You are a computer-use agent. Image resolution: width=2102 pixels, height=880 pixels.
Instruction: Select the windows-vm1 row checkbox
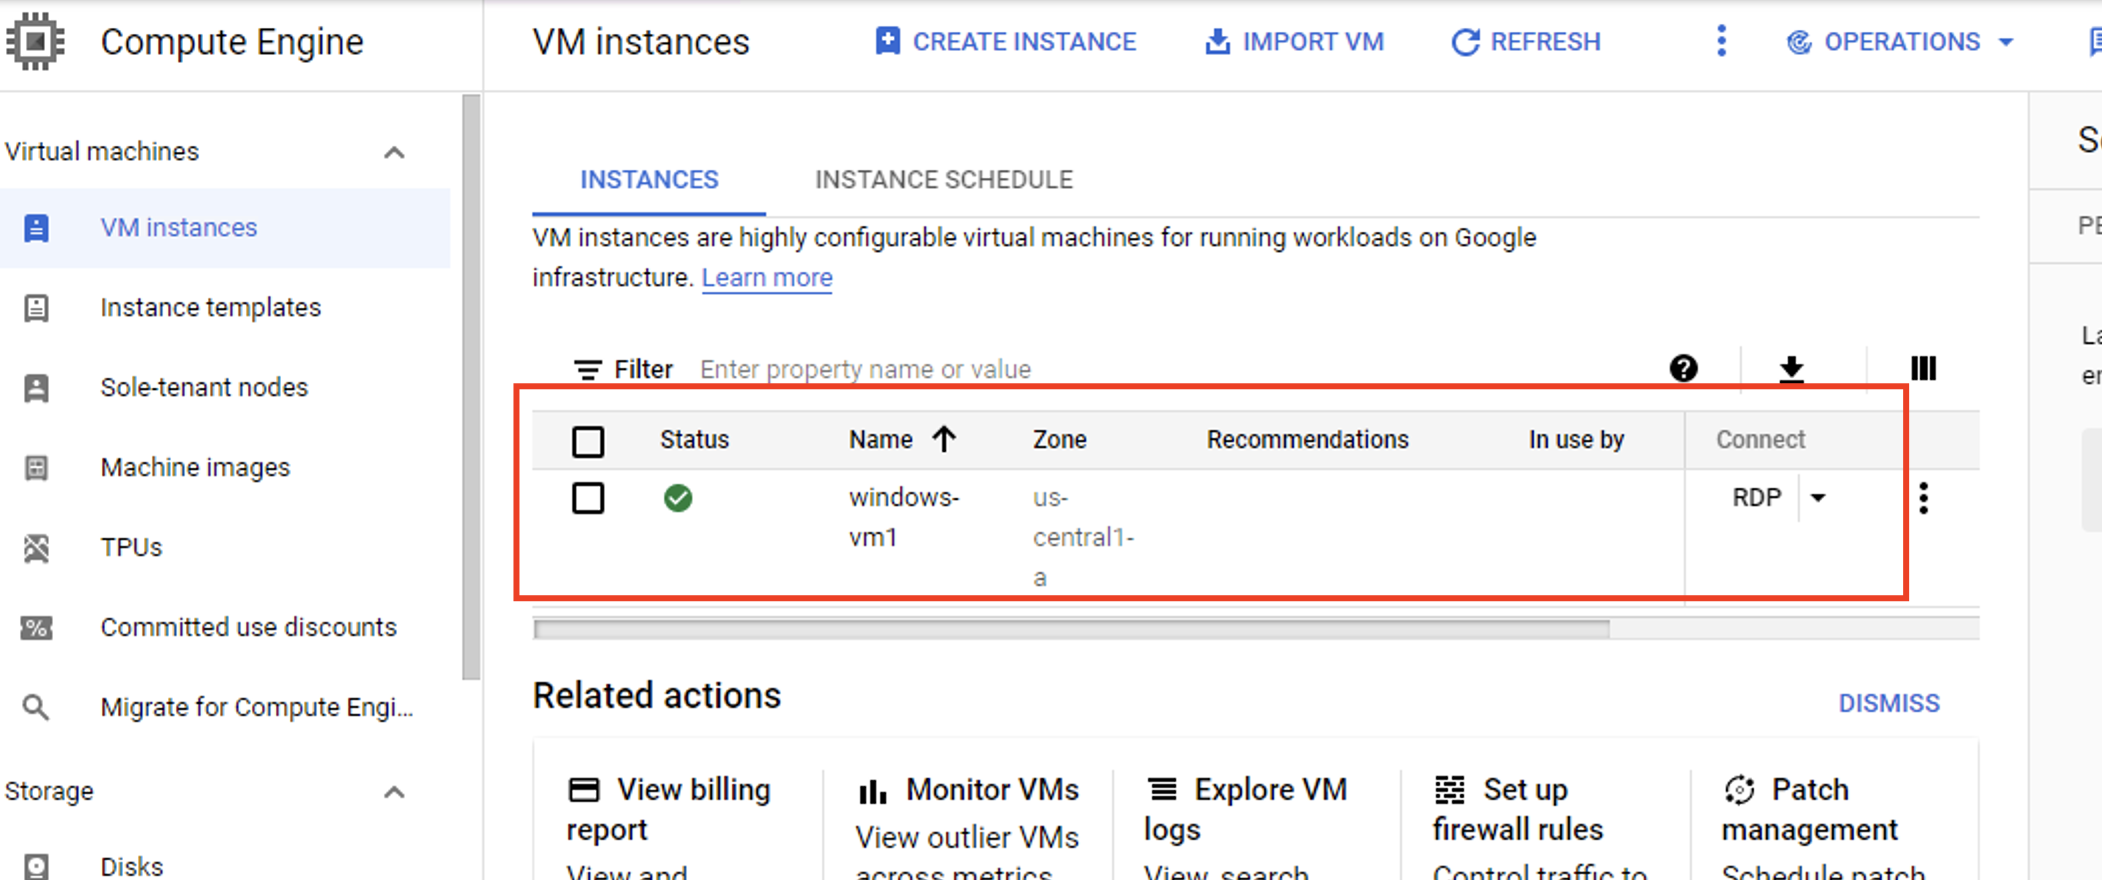tap(588, 498)
